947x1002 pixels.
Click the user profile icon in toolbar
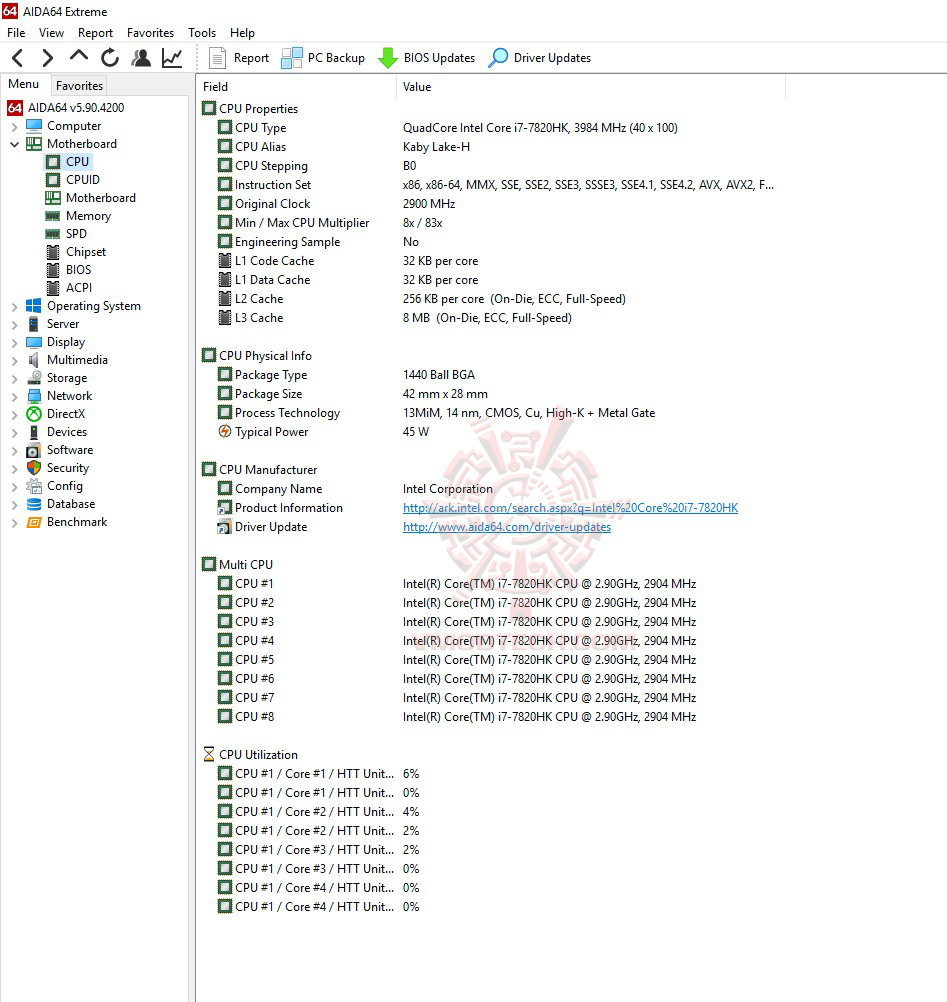(x=141, y=58)
